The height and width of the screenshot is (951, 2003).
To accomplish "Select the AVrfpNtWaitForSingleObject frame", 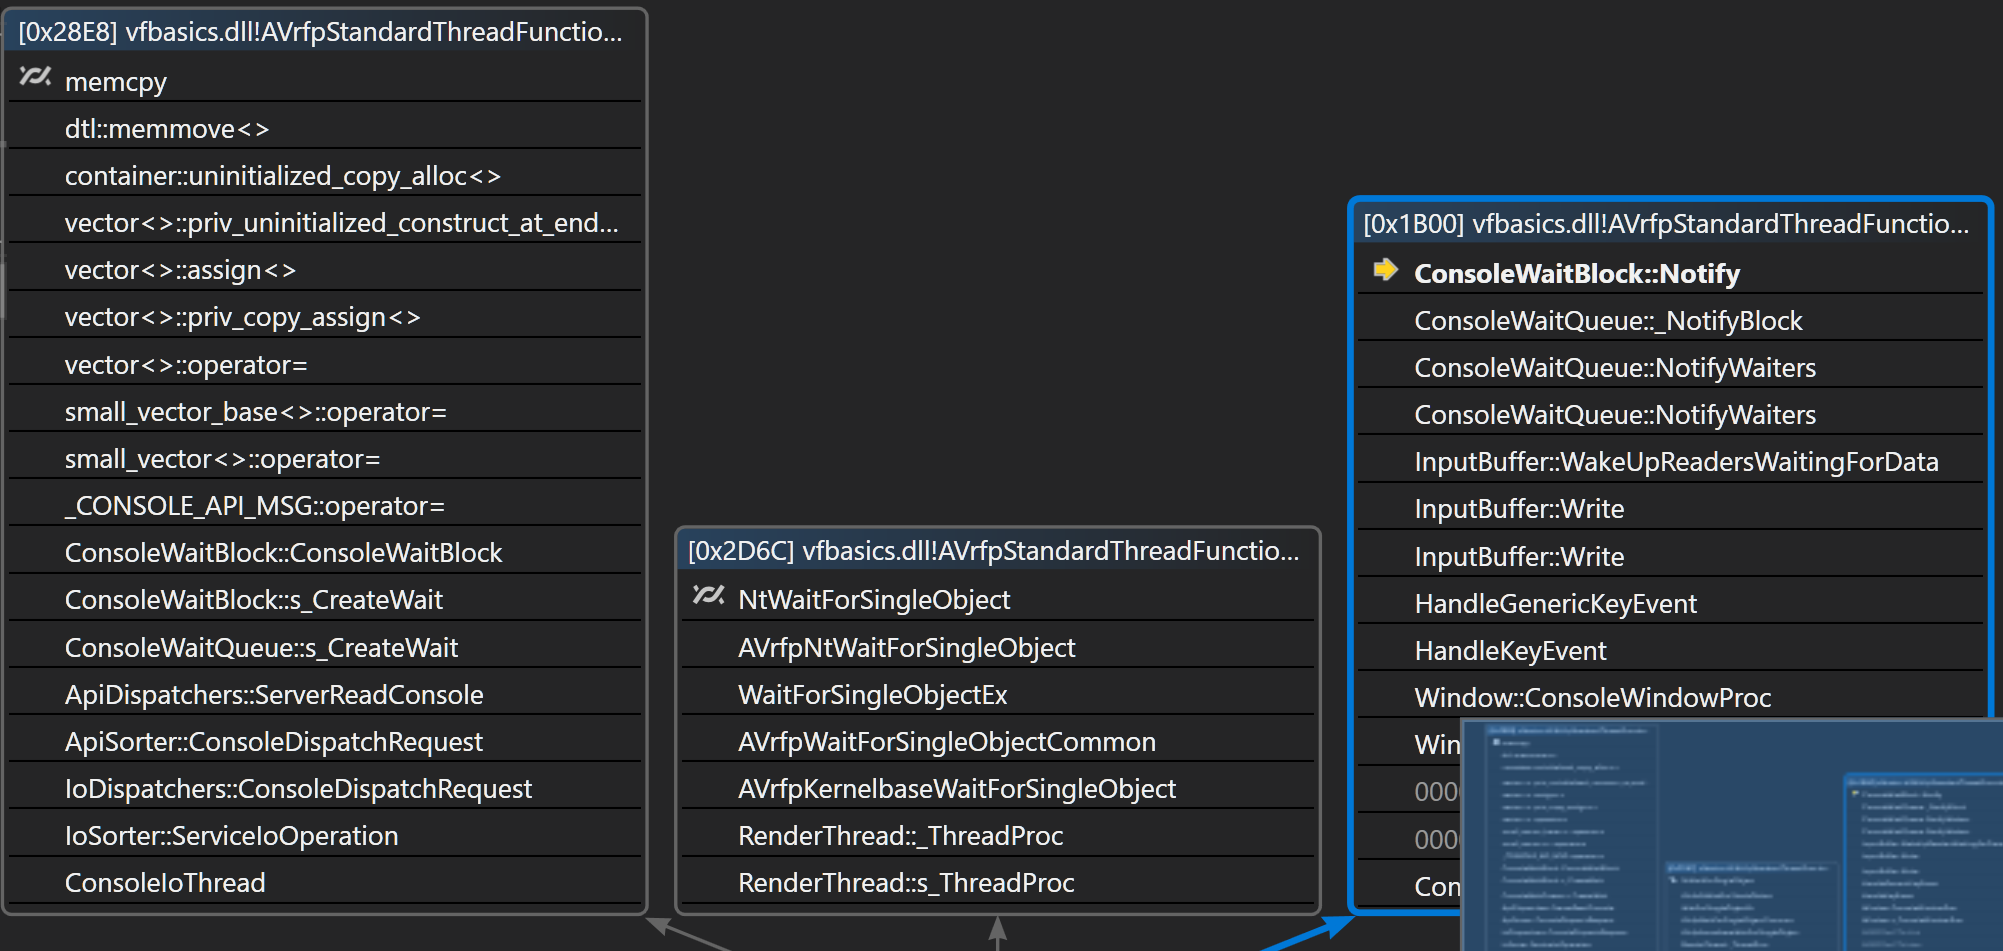I will click(998, 648).
